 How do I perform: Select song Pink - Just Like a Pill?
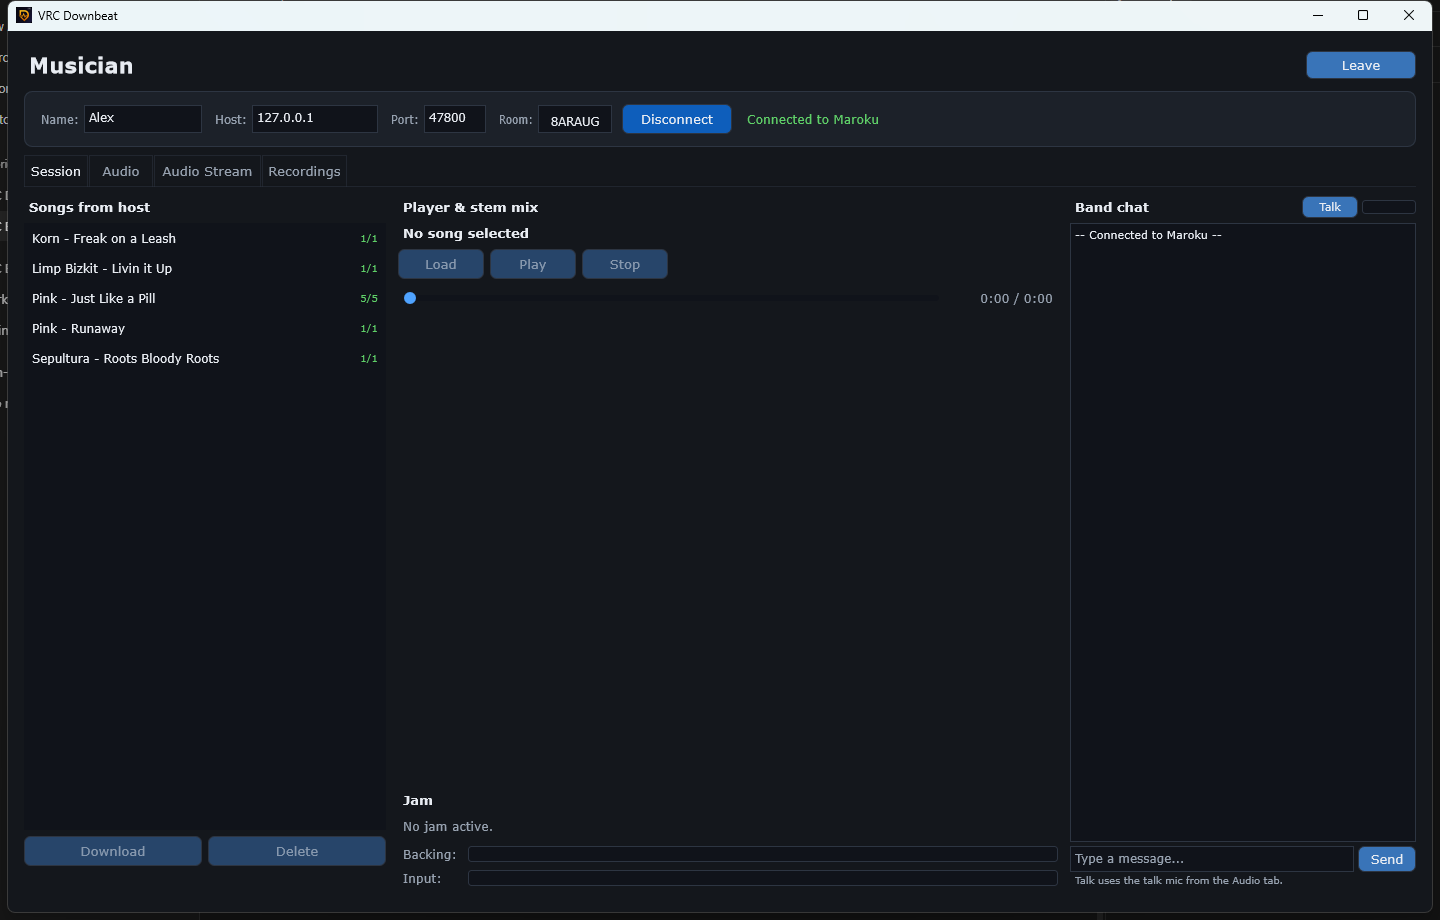(205, 298)
